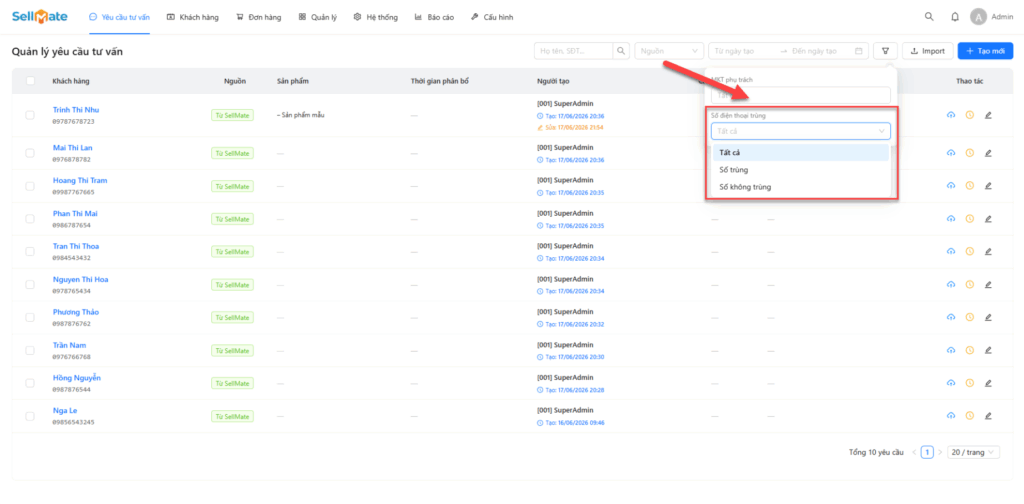
Task: Click history clock icon for Mai Thi Lan
Action: point(970,153)
